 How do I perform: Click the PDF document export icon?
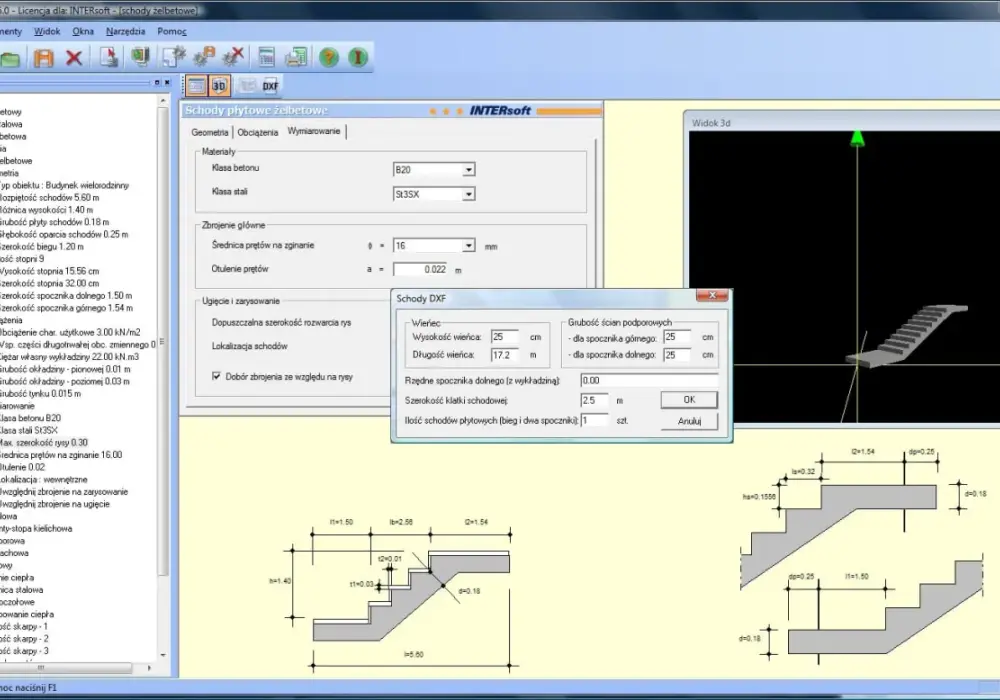pyautogui.click(x=109, y=57)
